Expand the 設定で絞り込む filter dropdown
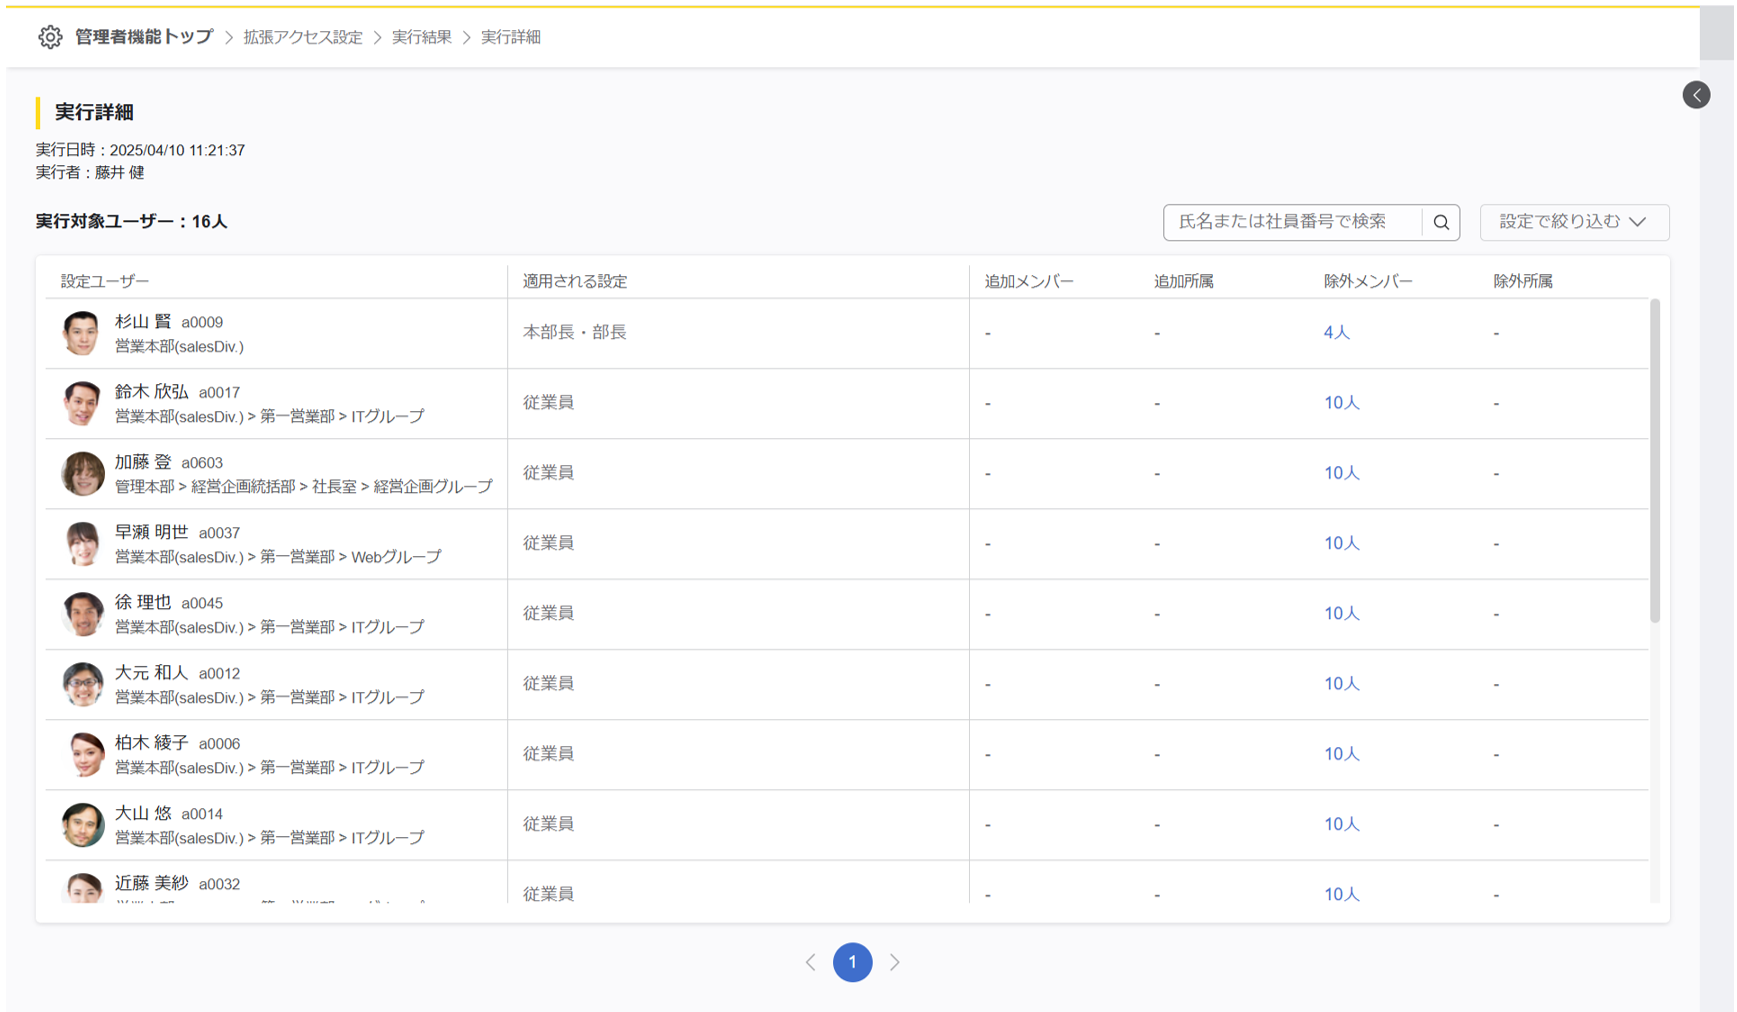Image resolution: width=1737 pixels, height=1012 pixels. [1574, 222]
